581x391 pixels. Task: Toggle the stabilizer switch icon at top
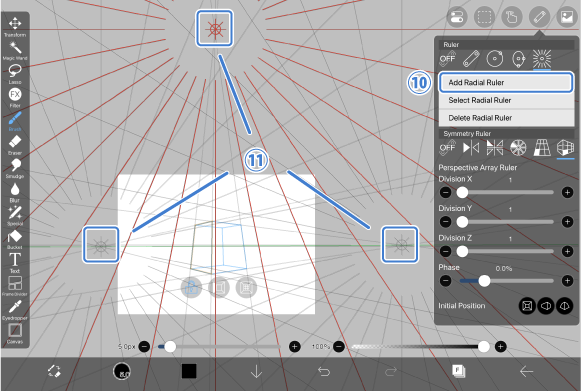click(x=457, y=17)
